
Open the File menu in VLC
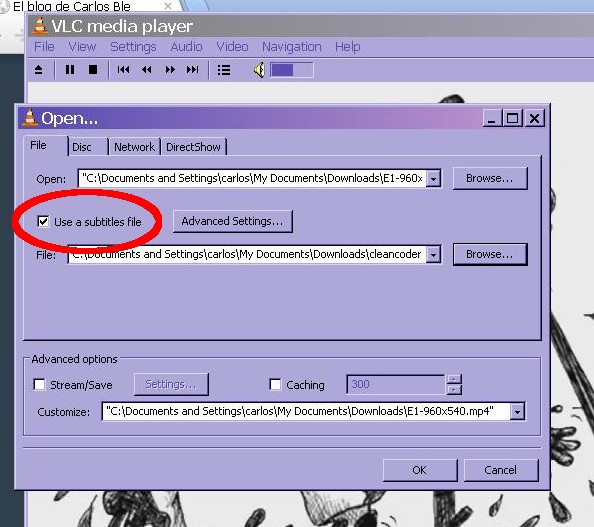point(44,47)
